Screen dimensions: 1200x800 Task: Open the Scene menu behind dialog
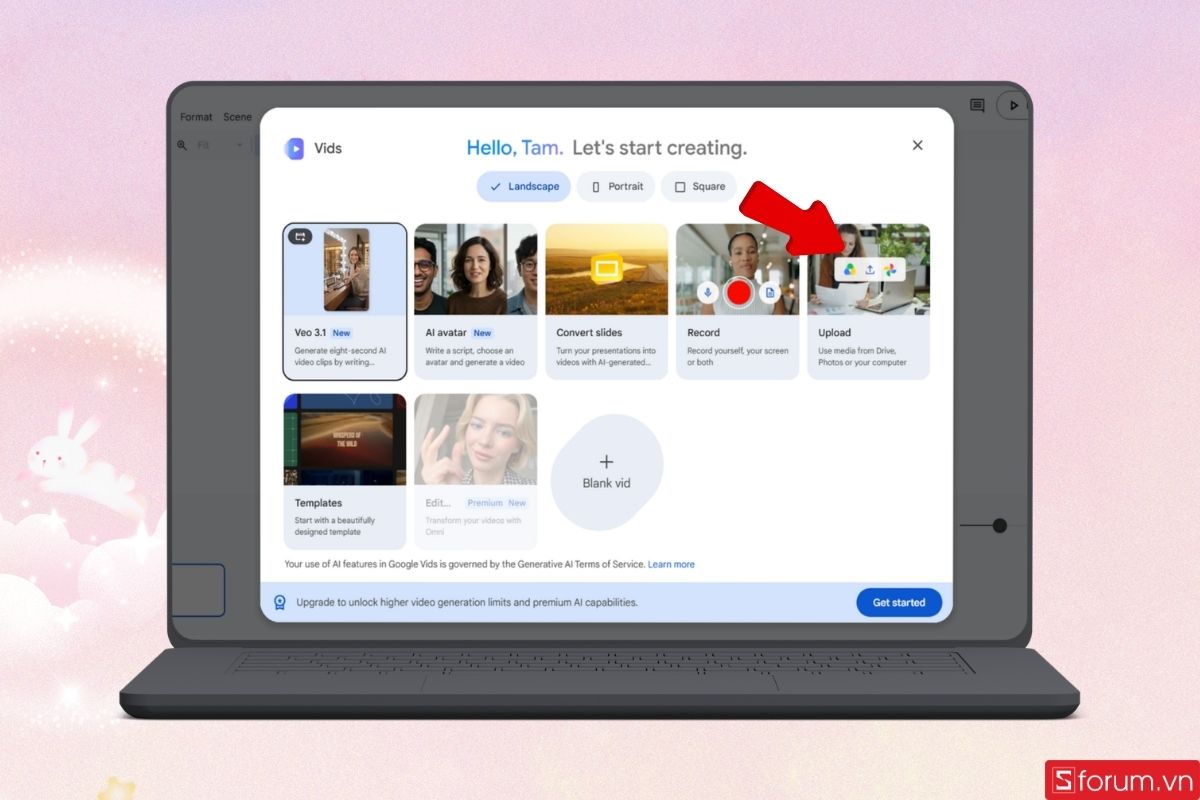238,117
